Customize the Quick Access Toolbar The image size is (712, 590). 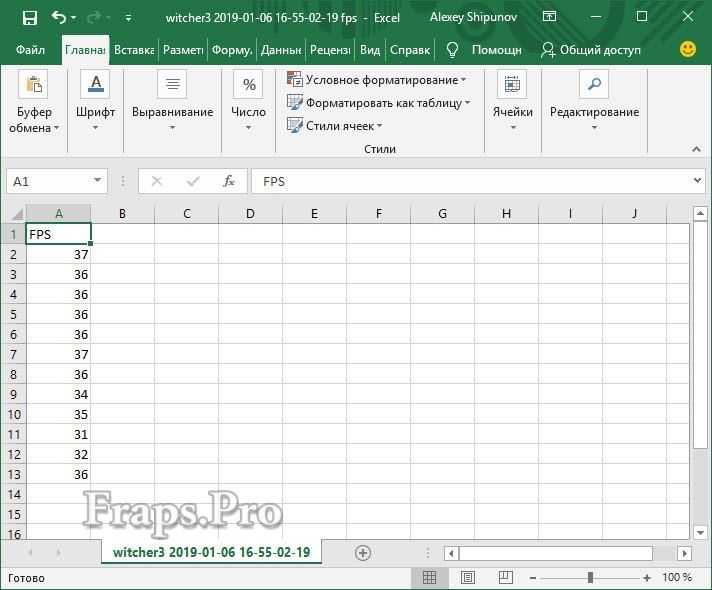pyautogui.click(x=128, y=18)
